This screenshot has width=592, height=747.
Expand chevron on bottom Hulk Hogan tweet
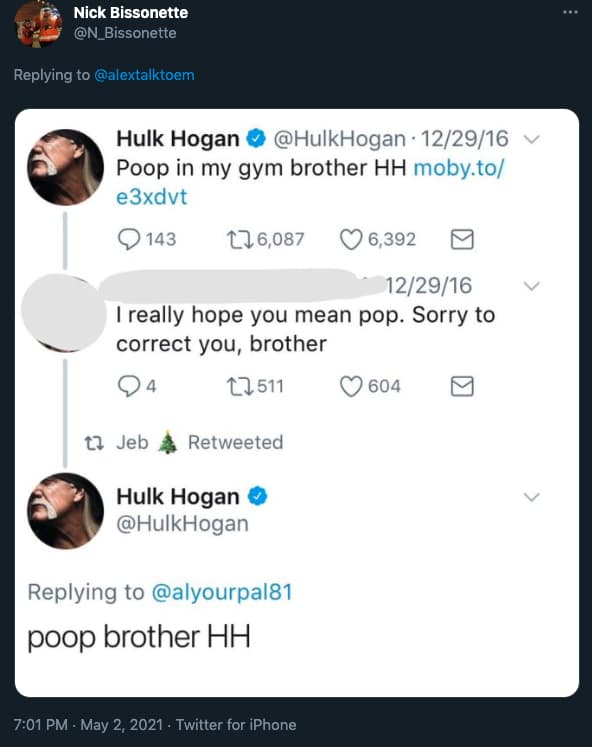[x=532, y=497]
